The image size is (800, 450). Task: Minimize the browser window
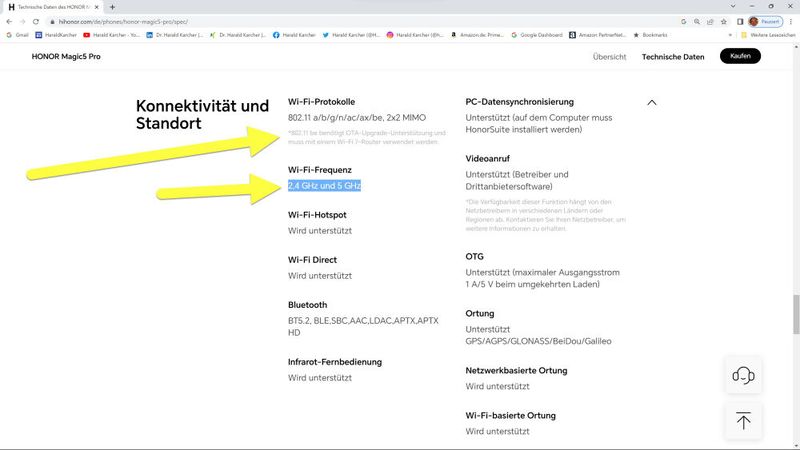pyautogui.click(x=752, y=7)
